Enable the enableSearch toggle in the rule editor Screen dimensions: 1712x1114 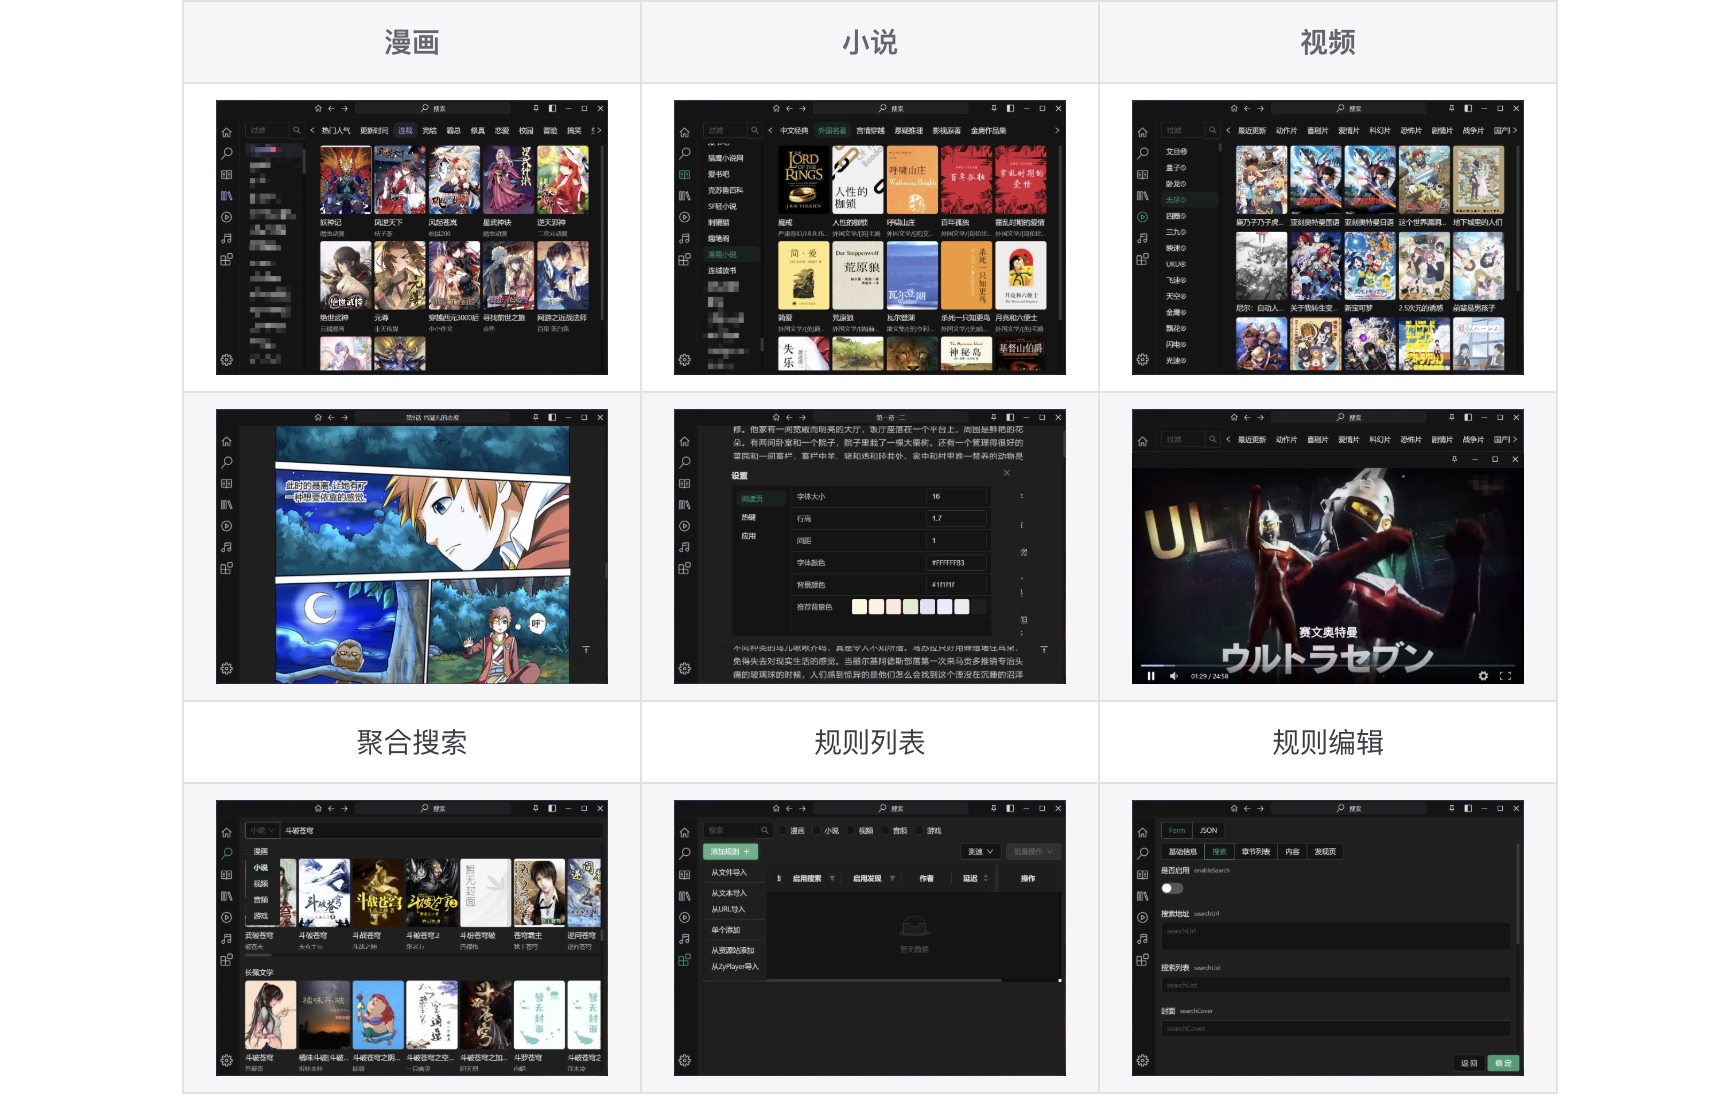(x=1172, y=888)
